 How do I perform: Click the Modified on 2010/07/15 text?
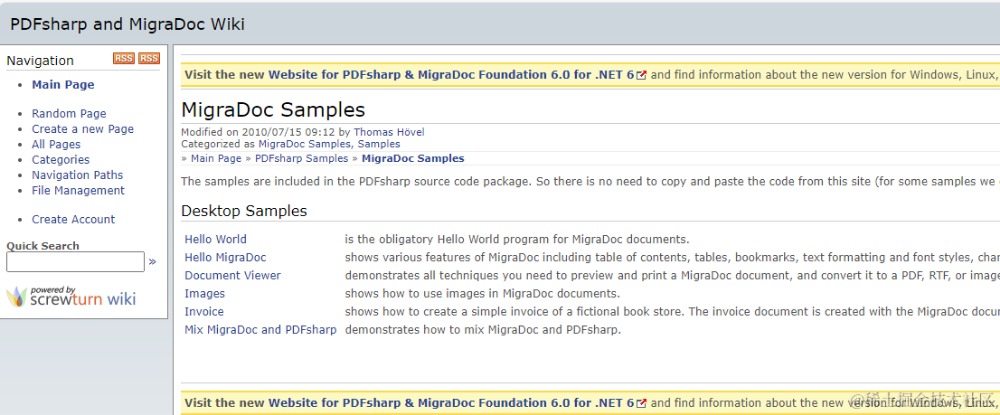(x=258, y=132)
